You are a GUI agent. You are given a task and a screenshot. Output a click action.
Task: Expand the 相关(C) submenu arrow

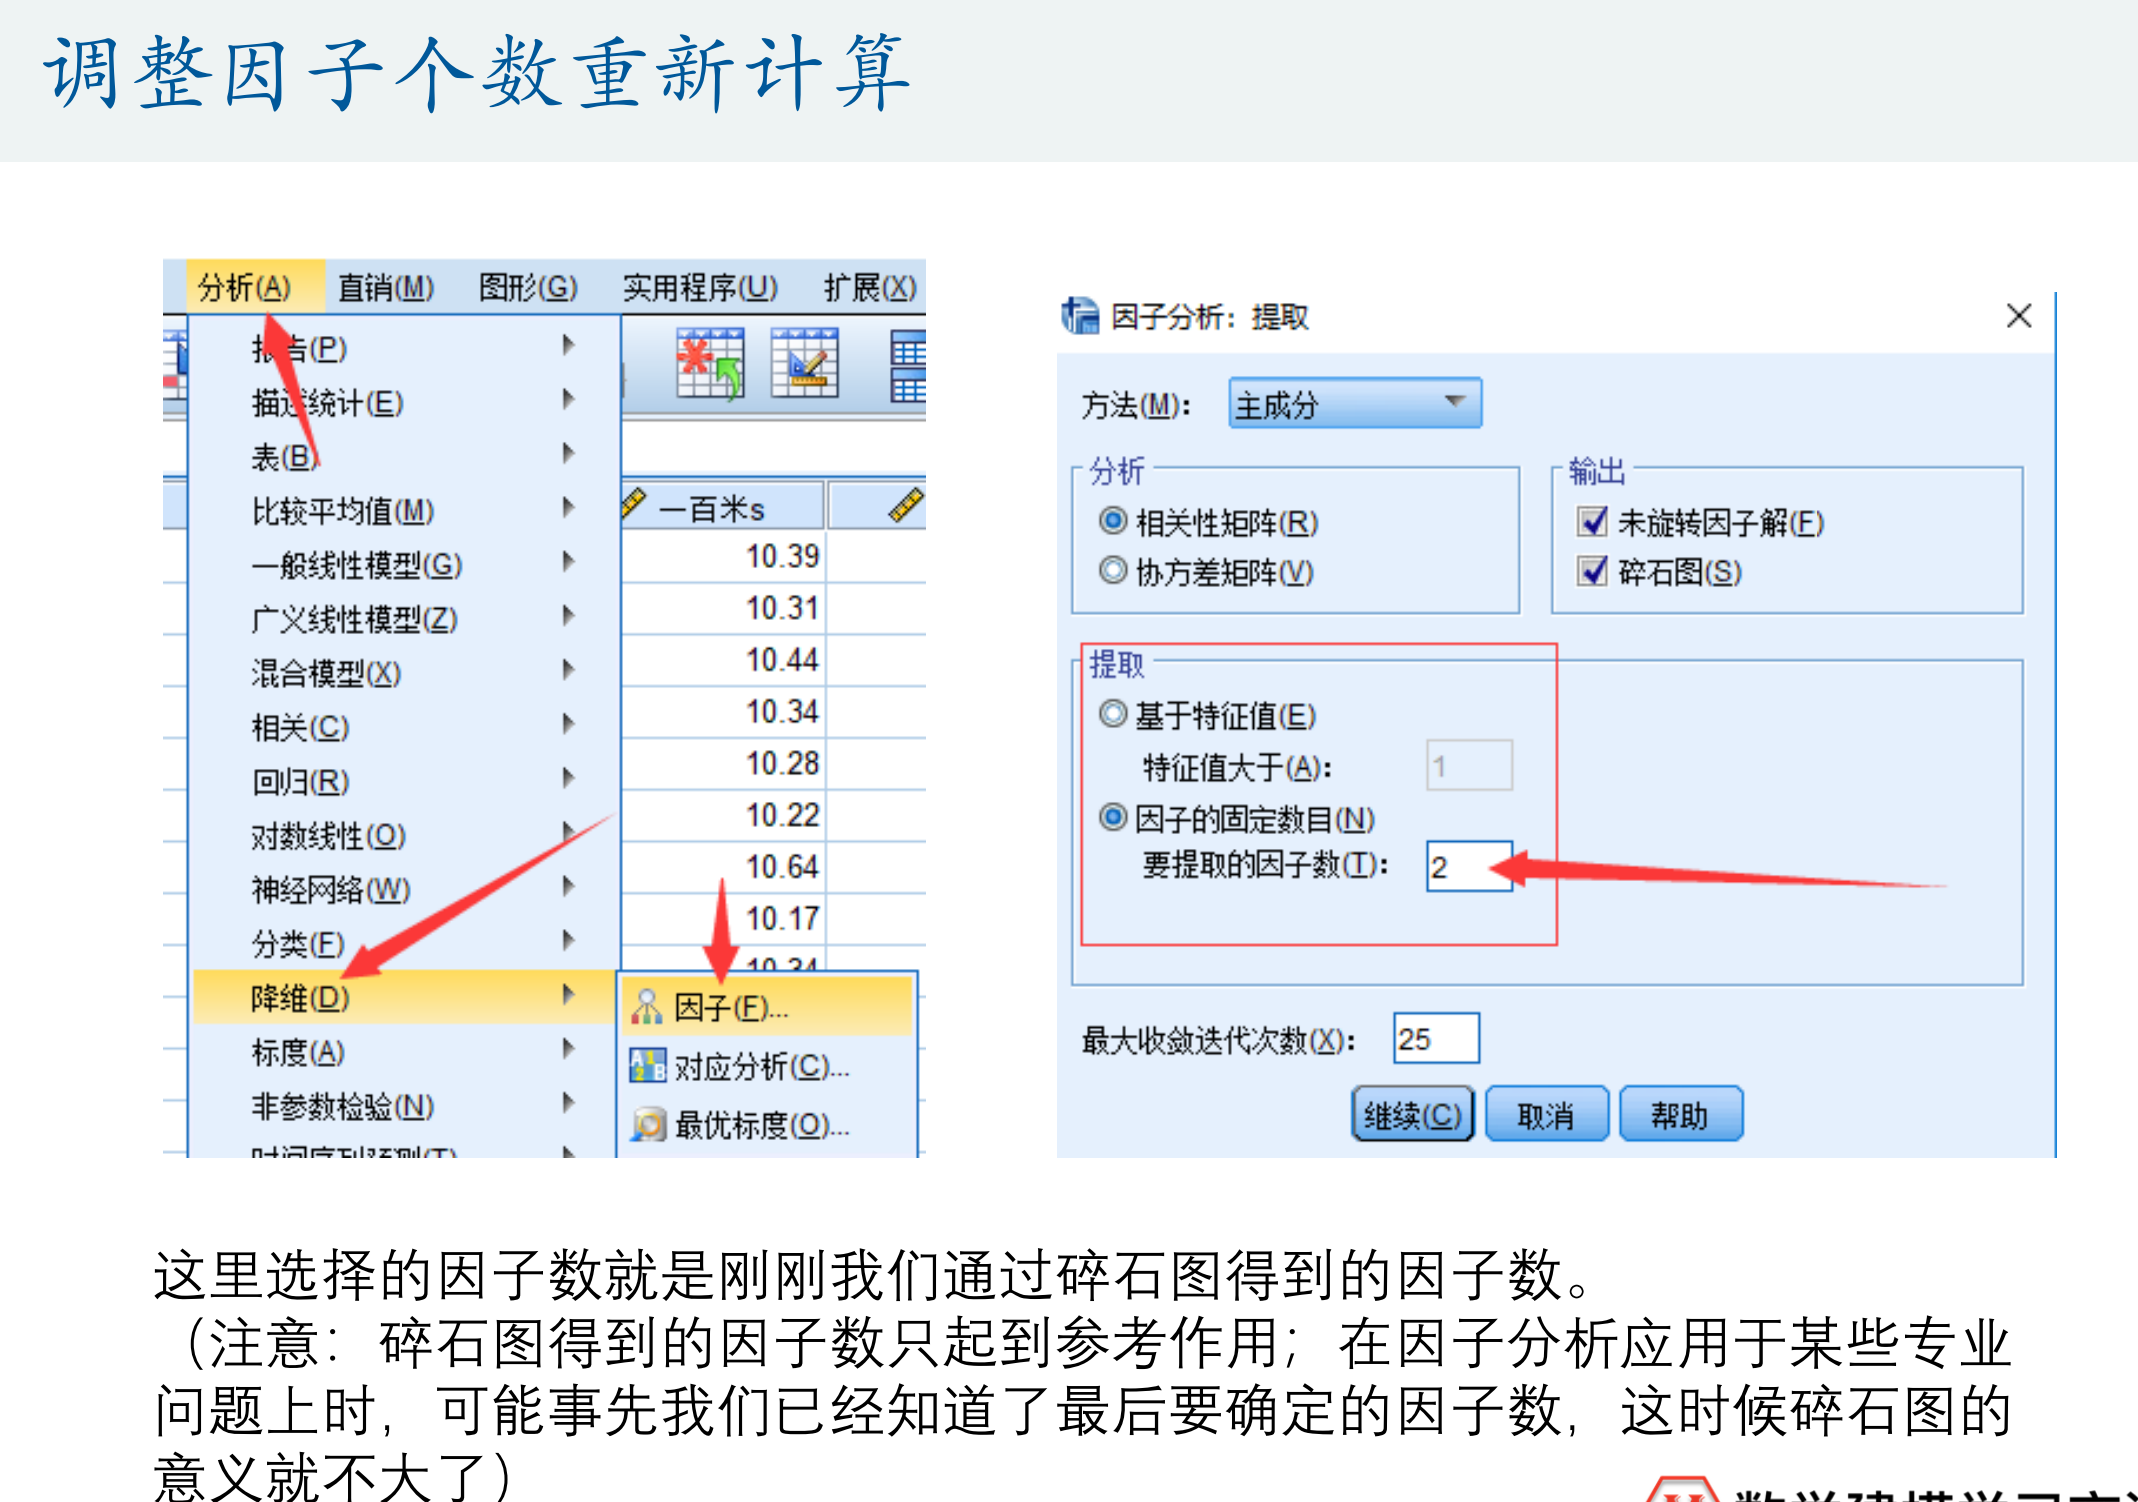[x=568, y=724]
